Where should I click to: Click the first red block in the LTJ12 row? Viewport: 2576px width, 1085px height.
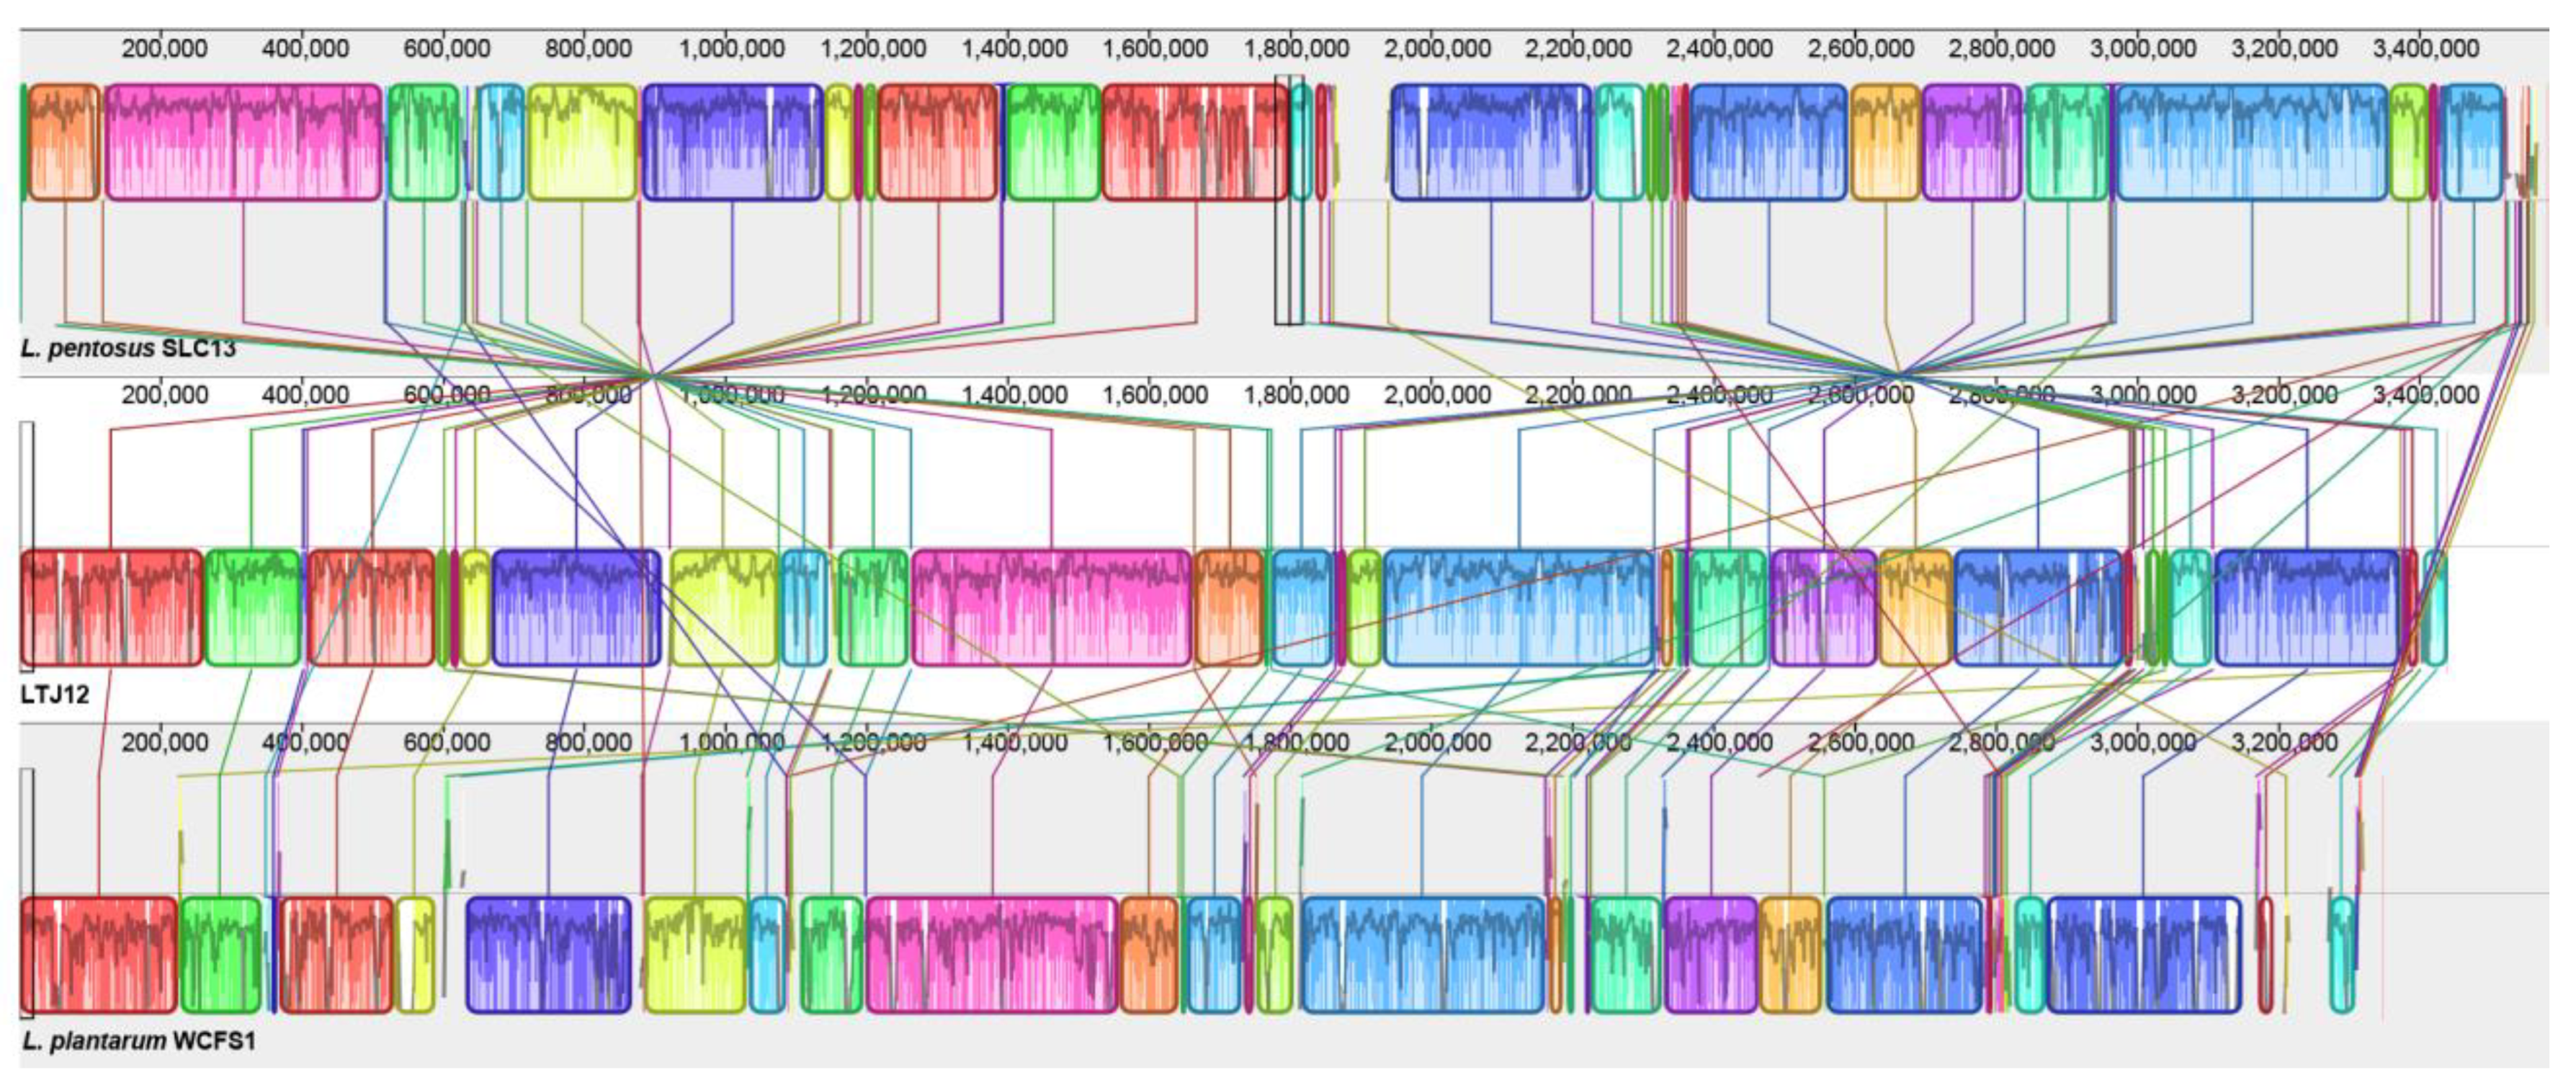(x=111, y=607)
